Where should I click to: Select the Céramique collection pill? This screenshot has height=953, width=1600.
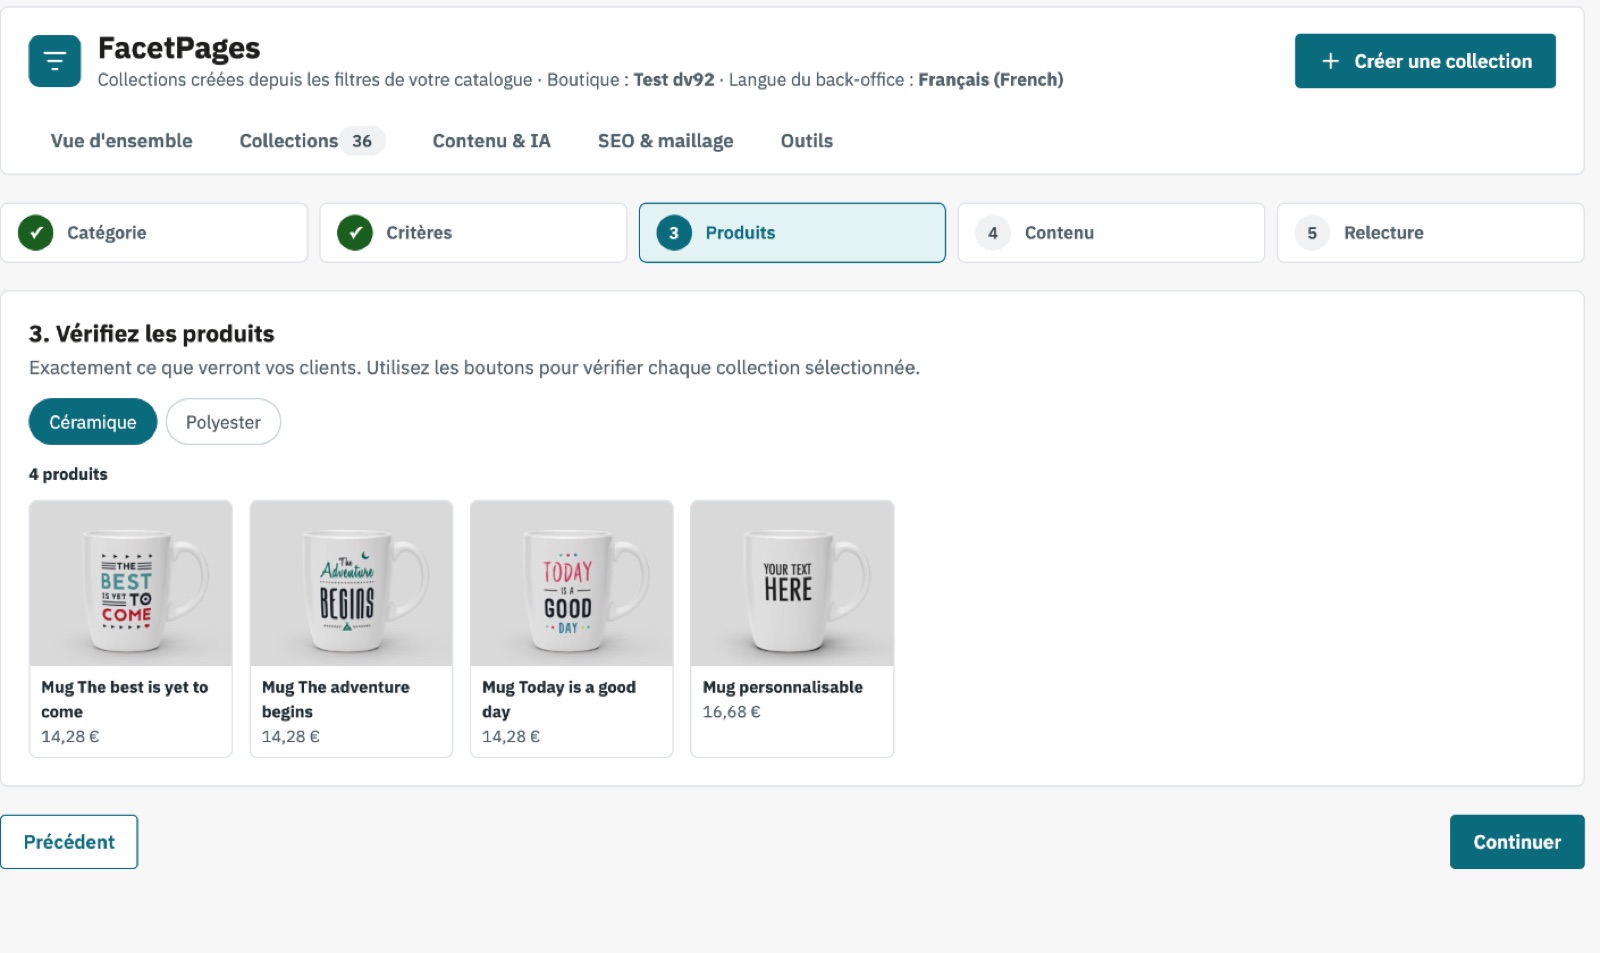click(93, 422)
